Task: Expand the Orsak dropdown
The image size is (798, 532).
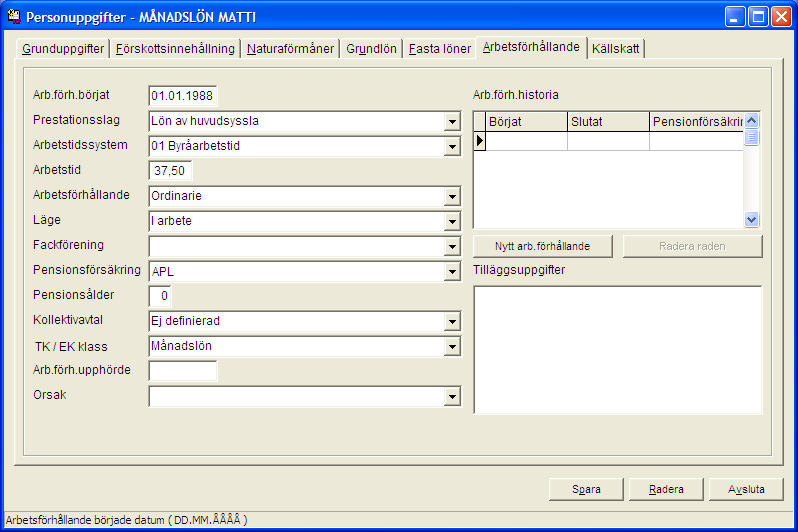Action: 452,397
